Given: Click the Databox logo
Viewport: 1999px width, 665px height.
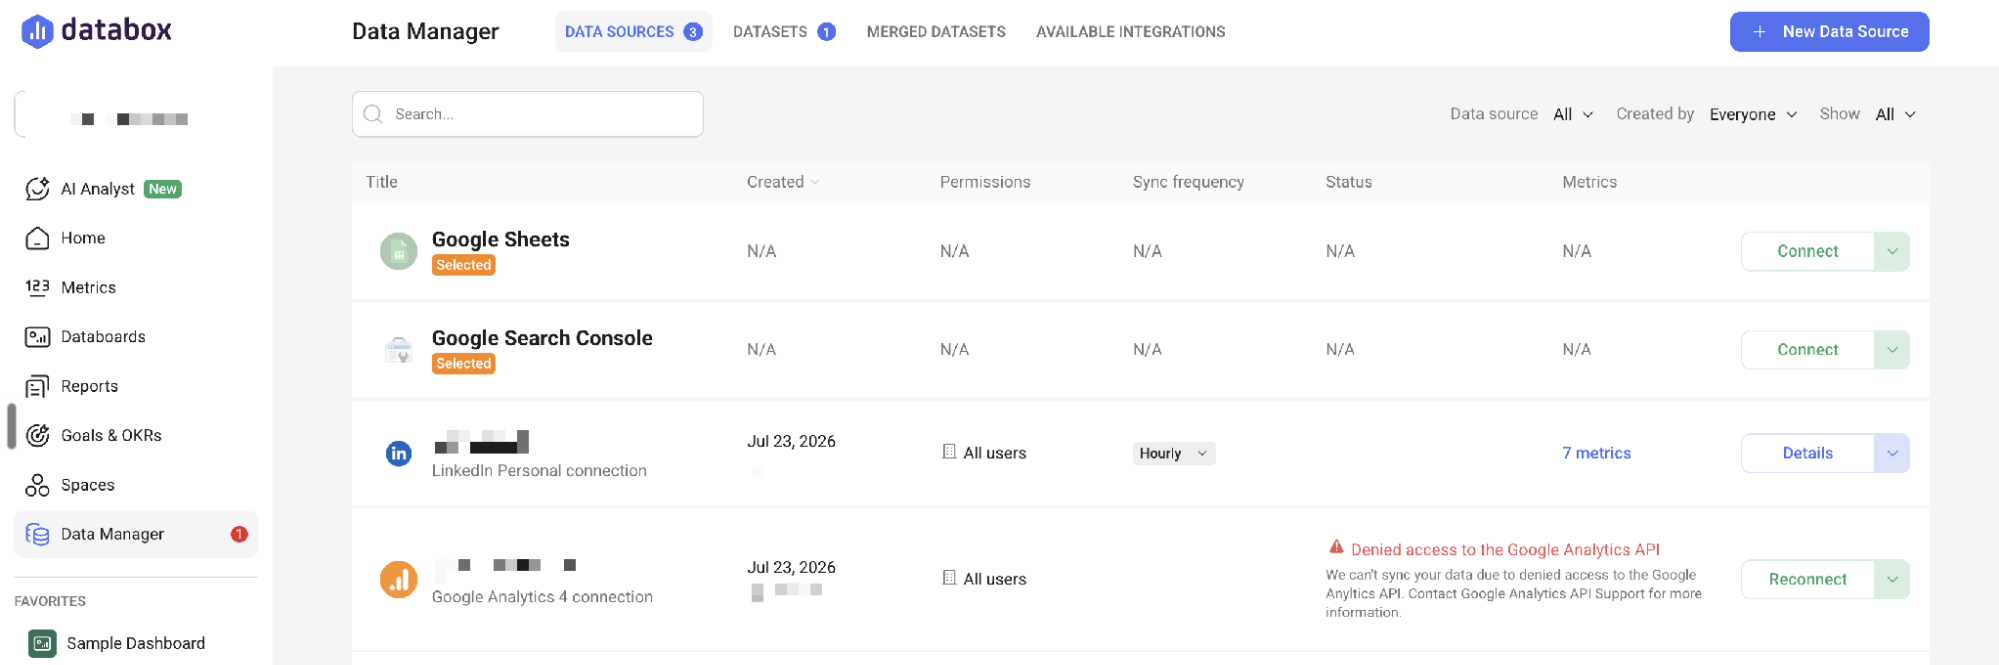Looking at the screenshot, I should tap(97, 31).
